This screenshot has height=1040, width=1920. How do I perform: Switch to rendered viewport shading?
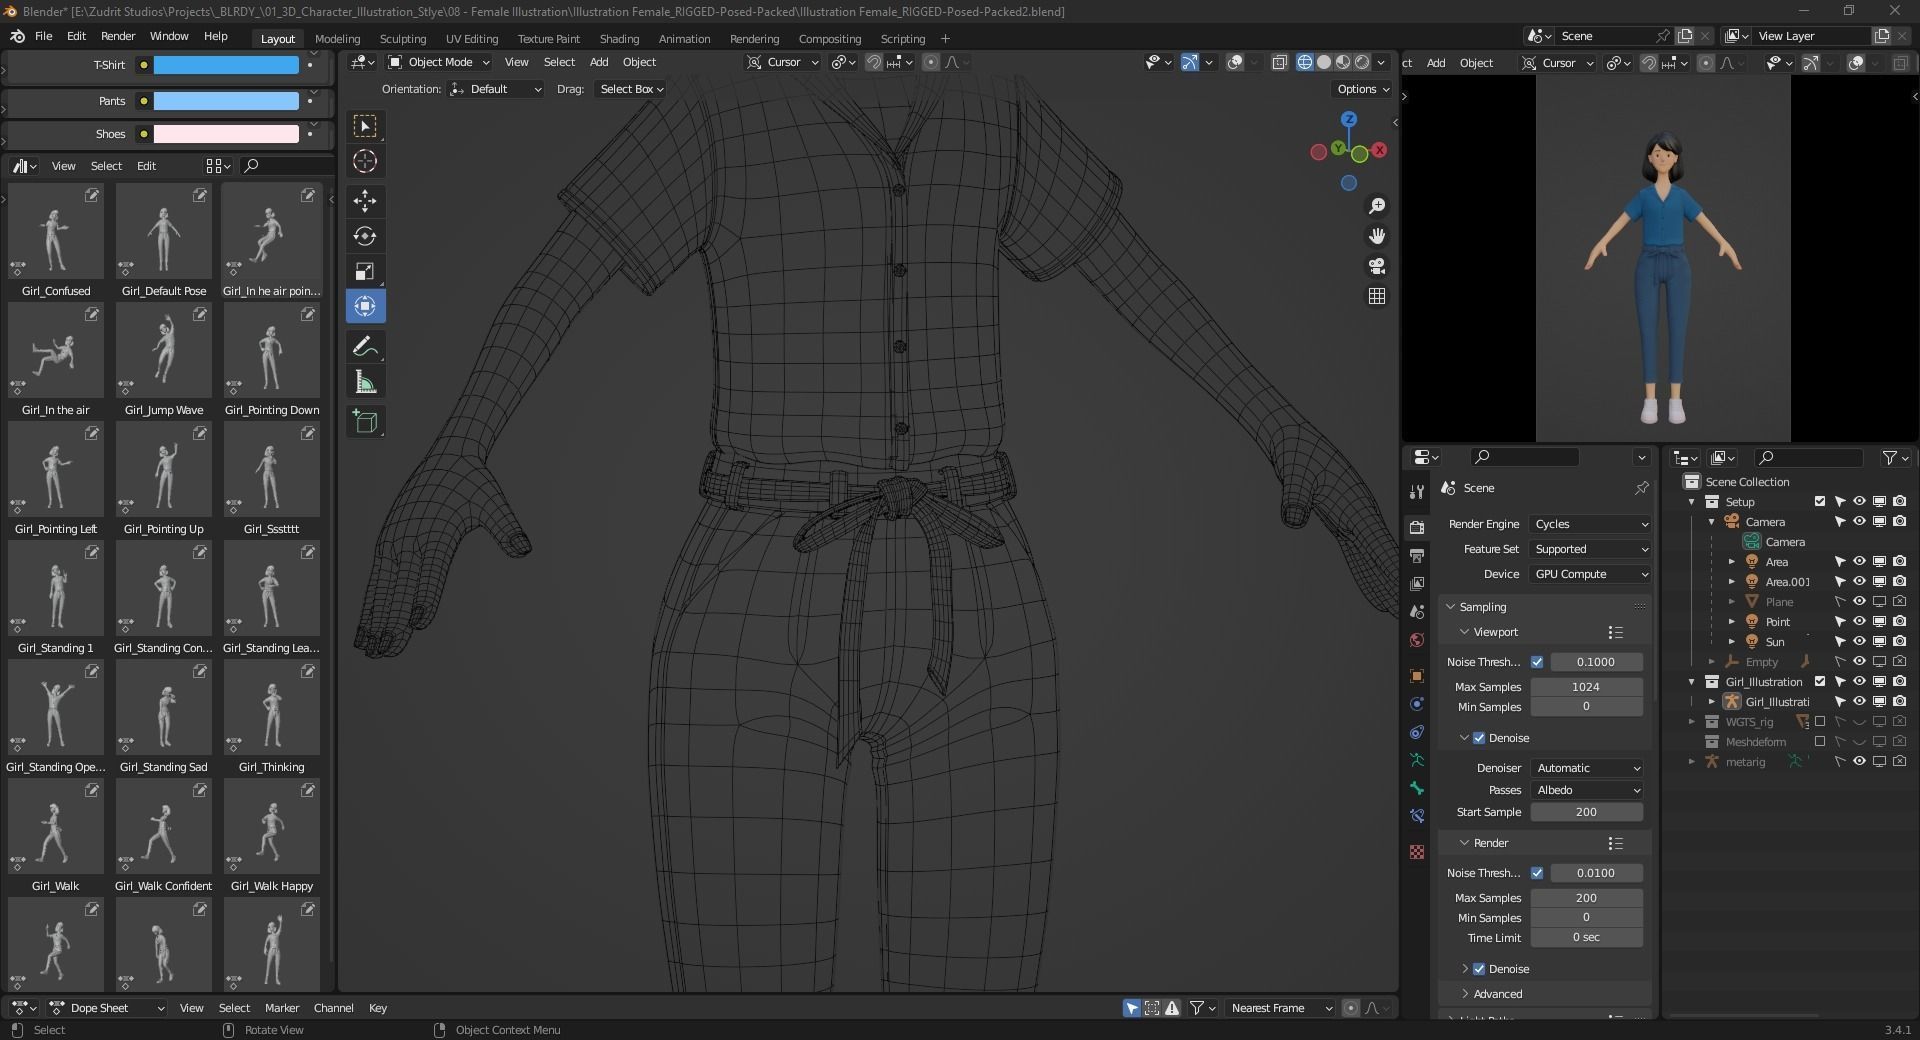click(1362, 62)
